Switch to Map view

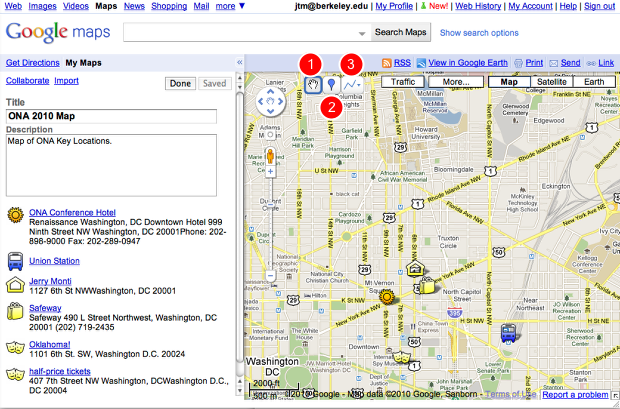(x=509, y=82)
